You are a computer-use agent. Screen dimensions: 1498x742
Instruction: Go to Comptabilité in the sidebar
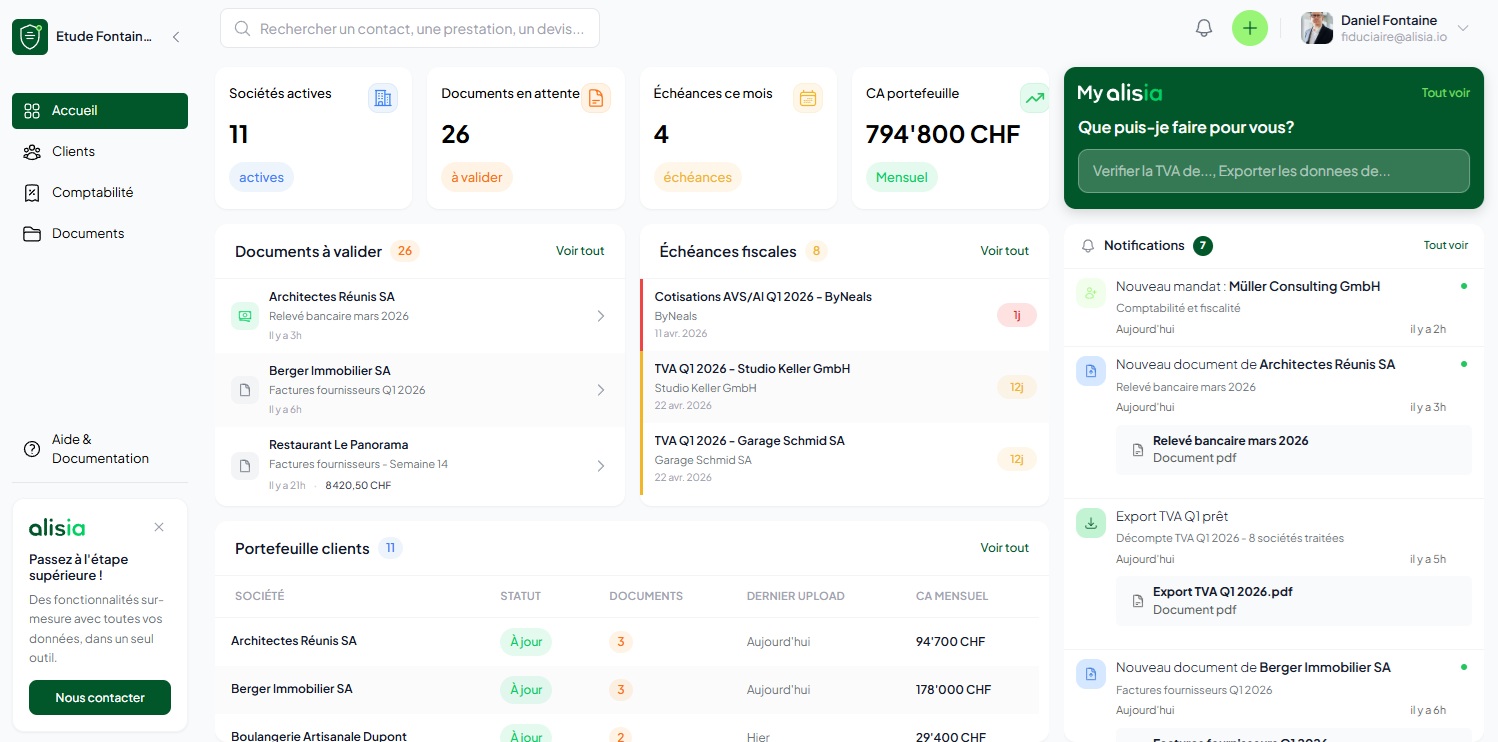(92, 193)
